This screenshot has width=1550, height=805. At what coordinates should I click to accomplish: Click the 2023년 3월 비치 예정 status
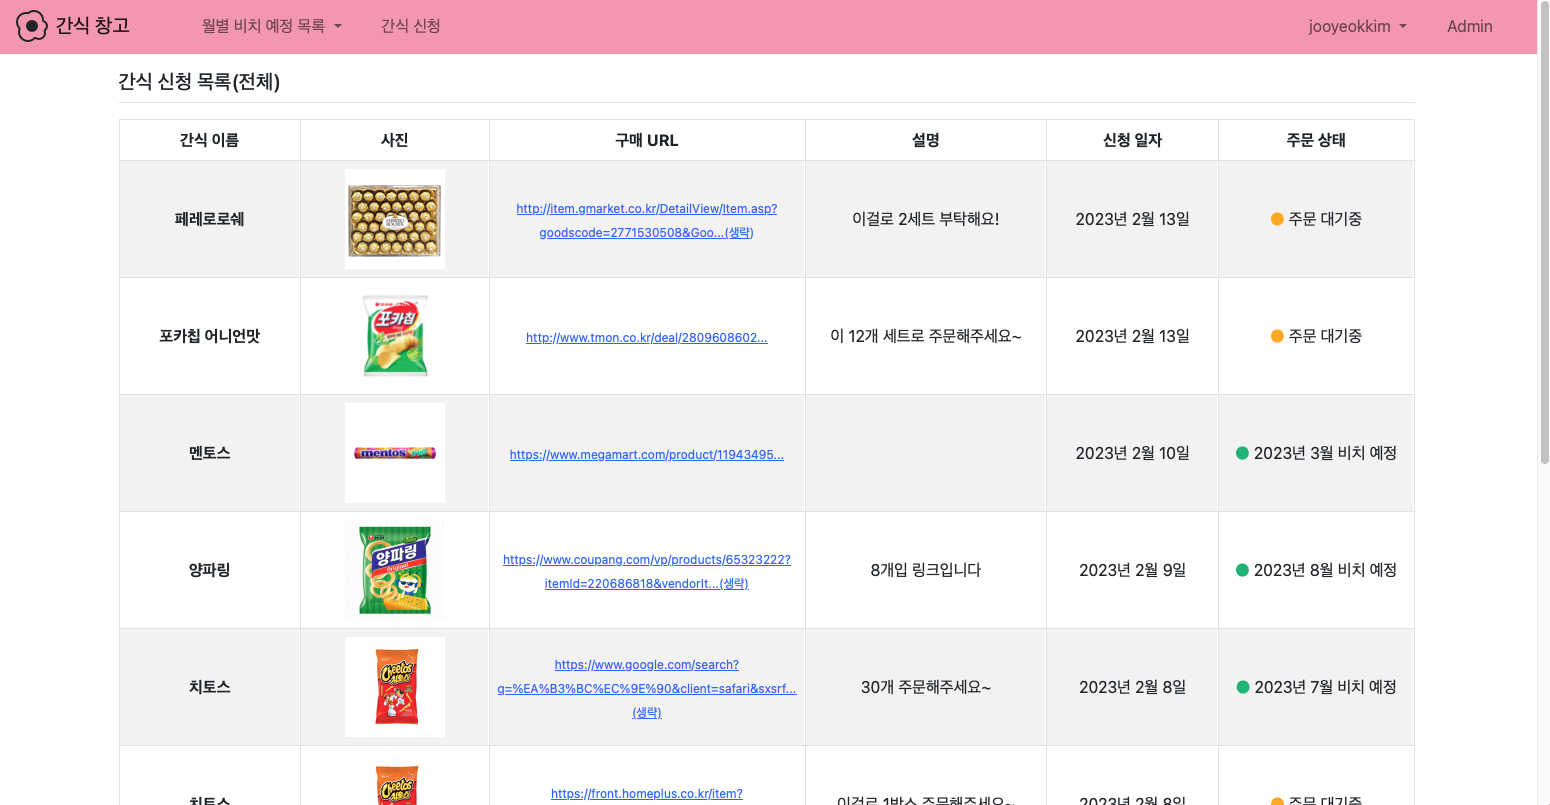click(1325, 453)
